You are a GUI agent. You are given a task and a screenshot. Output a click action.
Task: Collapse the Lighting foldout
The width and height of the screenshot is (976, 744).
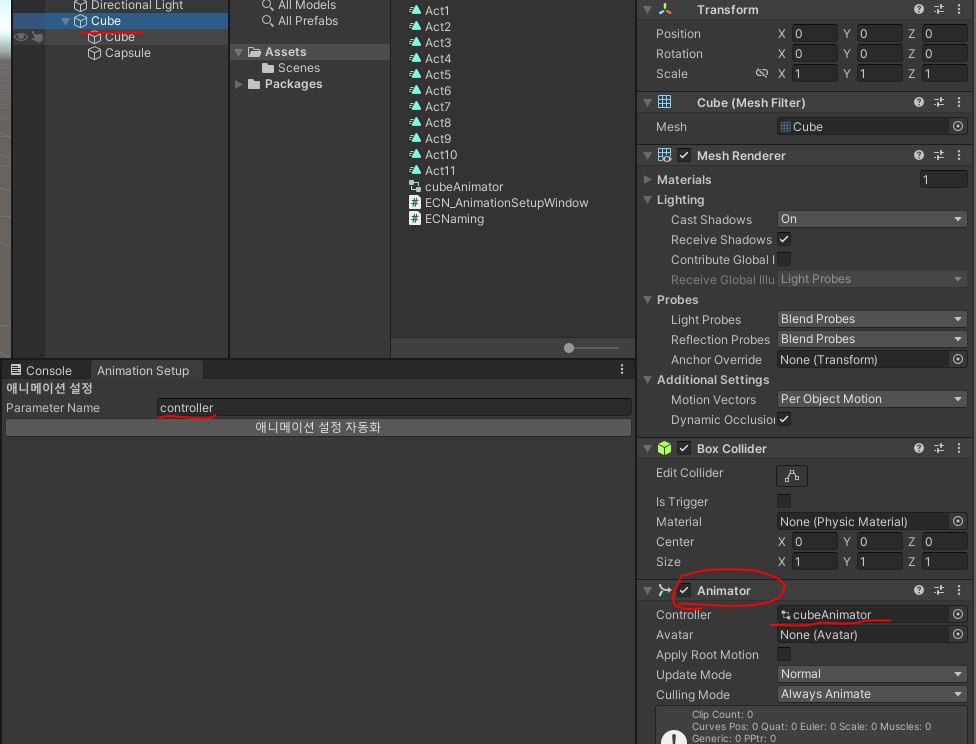(x=647, y=199)
